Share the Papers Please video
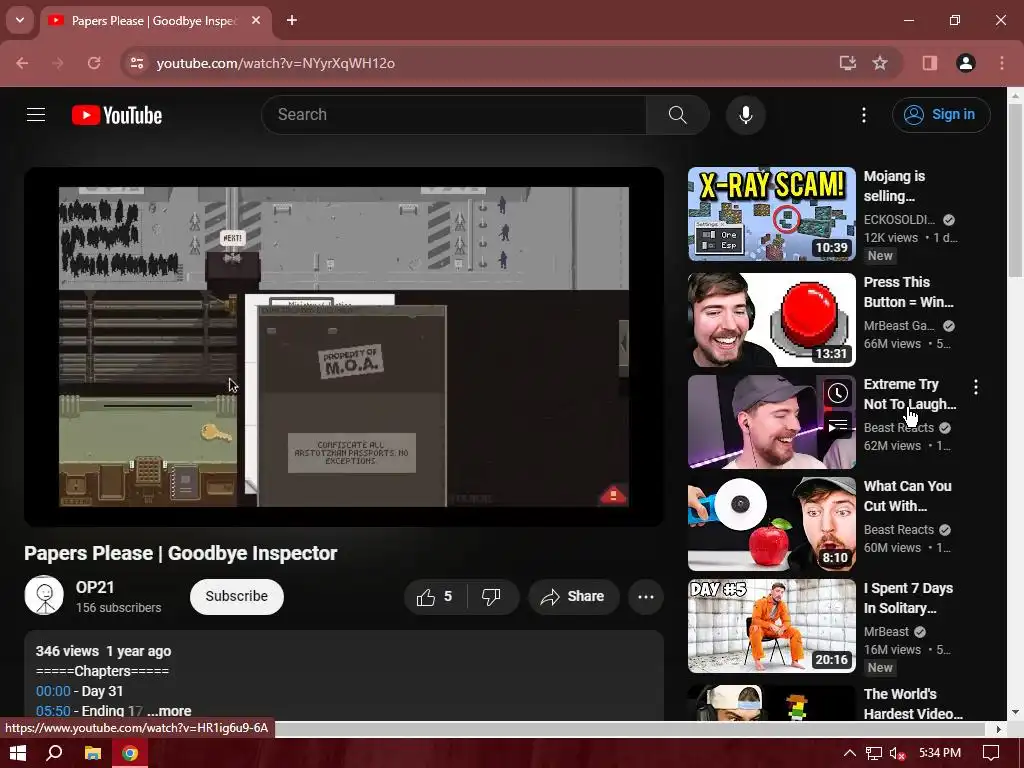The width and height of the screenshot is (1024, 768). click(x=573, y=596)
